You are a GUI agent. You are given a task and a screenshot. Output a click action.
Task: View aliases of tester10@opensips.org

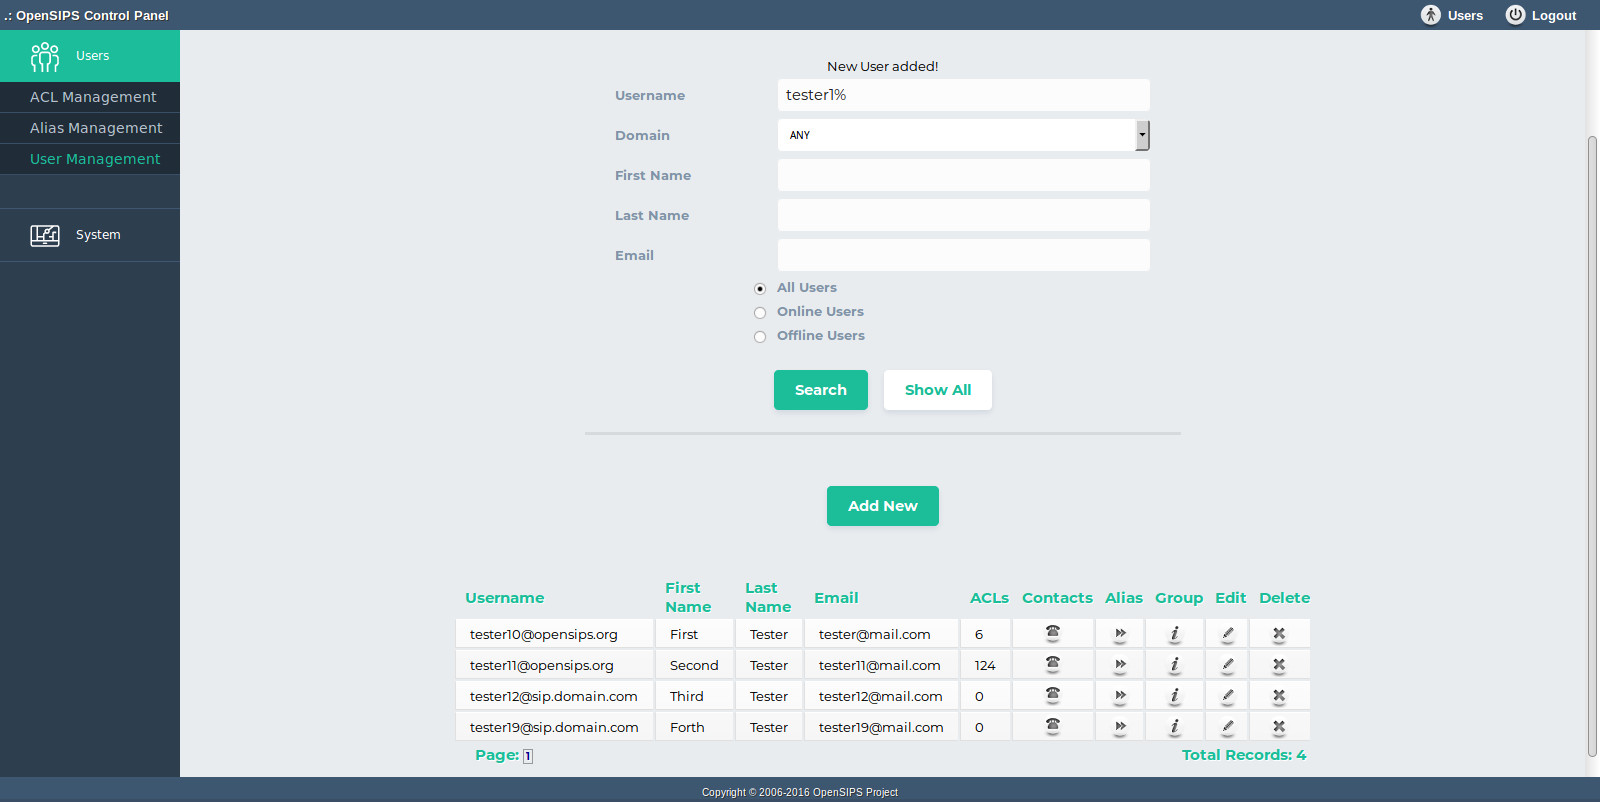click(x=1120, y=634)
